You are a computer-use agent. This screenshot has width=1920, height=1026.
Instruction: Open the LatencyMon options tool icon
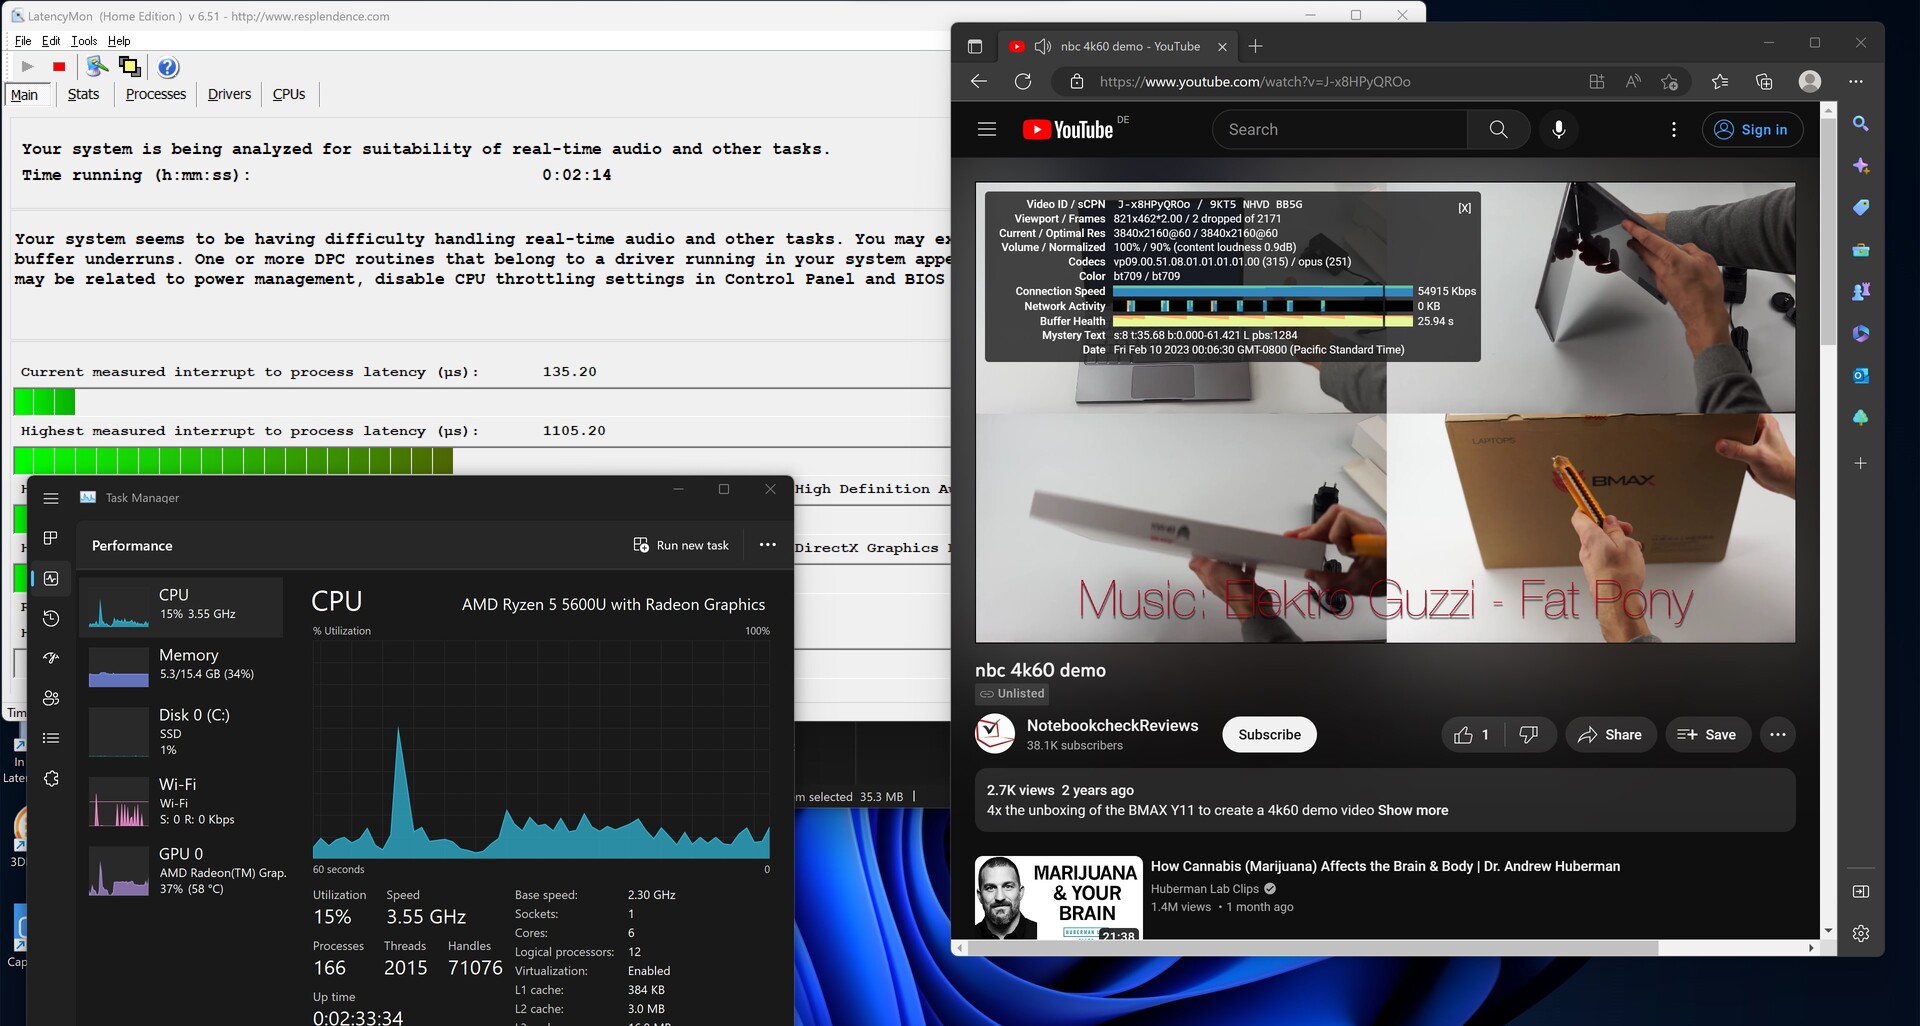coord(97,67)
